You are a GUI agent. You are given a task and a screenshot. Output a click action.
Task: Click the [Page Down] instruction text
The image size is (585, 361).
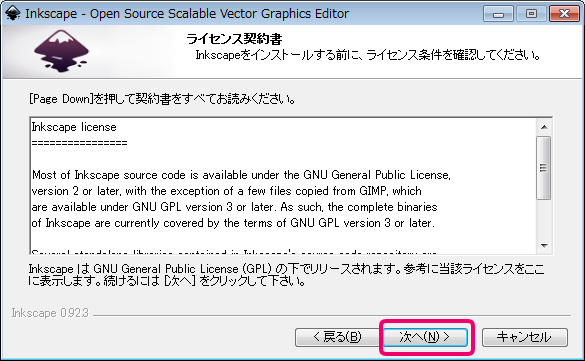click(162, 99)
